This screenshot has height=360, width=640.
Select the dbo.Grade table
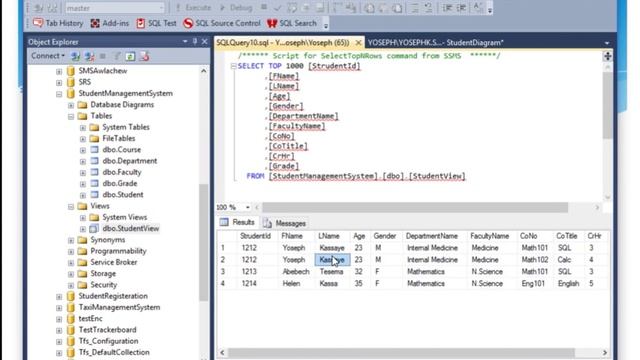point(120,183)
